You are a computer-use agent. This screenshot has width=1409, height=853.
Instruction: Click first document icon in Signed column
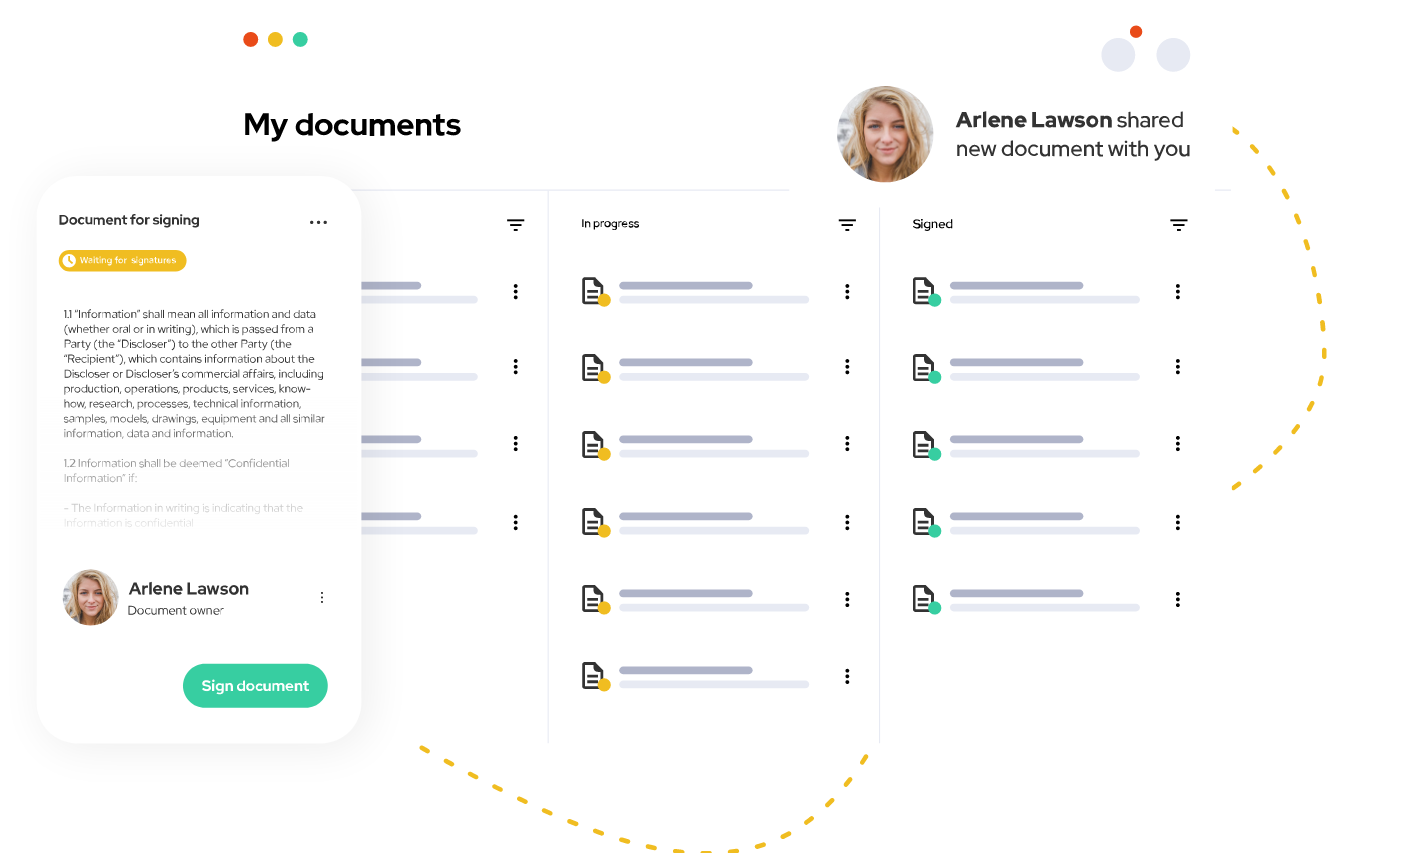925,291
